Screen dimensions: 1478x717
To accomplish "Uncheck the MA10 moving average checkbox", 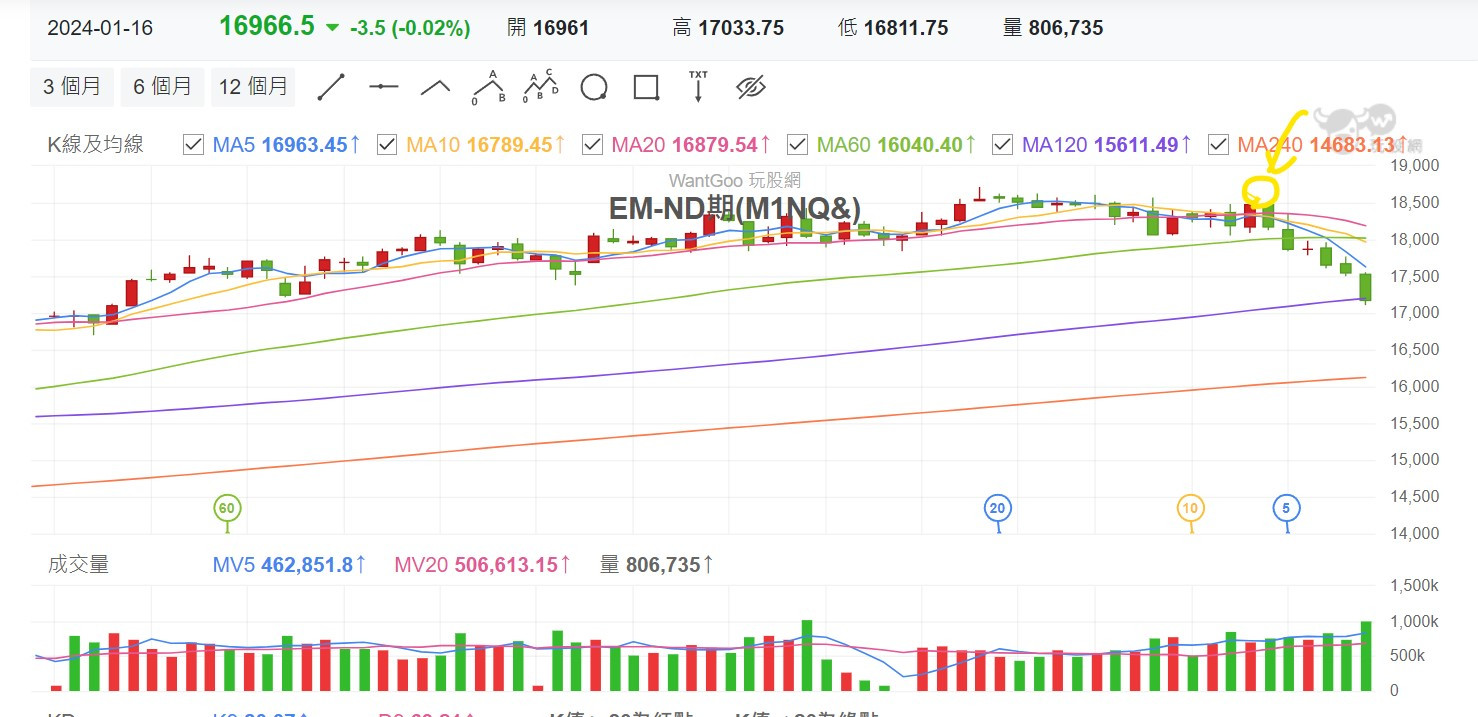I will (x=387, y=145).
